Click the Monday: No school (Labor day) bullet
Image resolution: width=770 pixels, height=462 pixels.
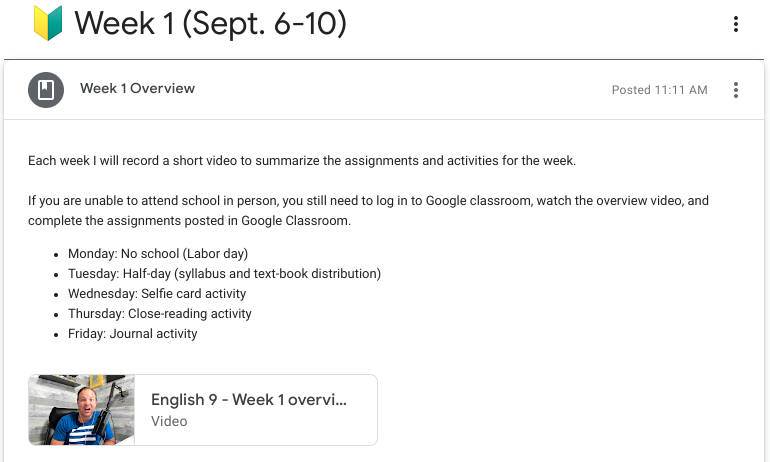pos(158,254)
